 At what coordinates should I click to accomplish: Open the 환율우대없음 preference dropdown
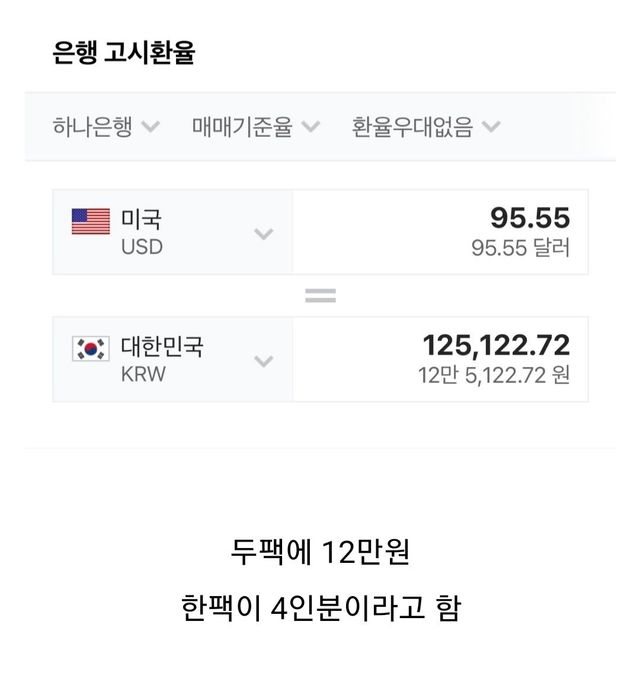412,127
